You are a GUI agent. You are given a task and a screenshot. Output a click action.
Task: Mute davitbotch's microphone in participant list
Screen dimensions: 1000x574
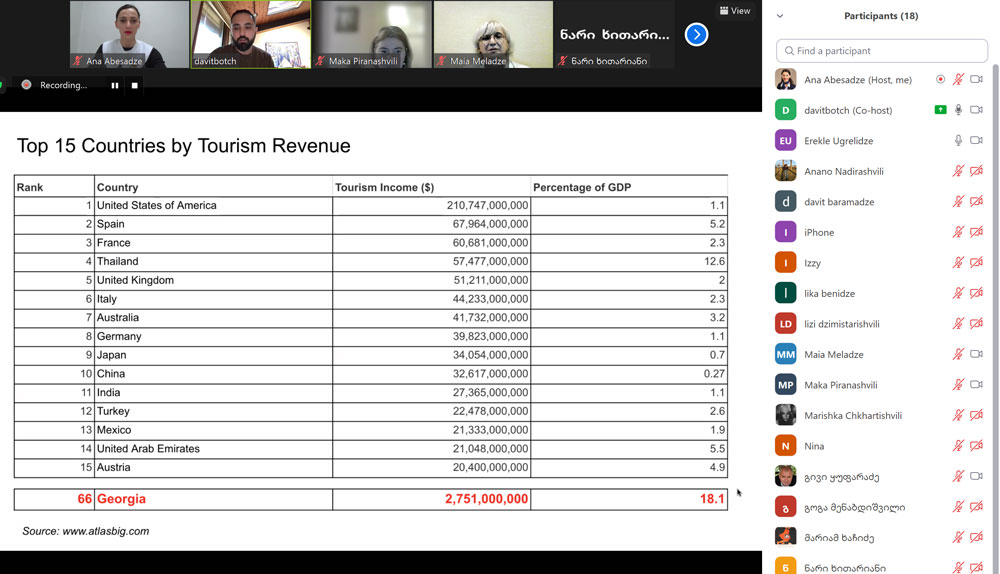(958, 110)
